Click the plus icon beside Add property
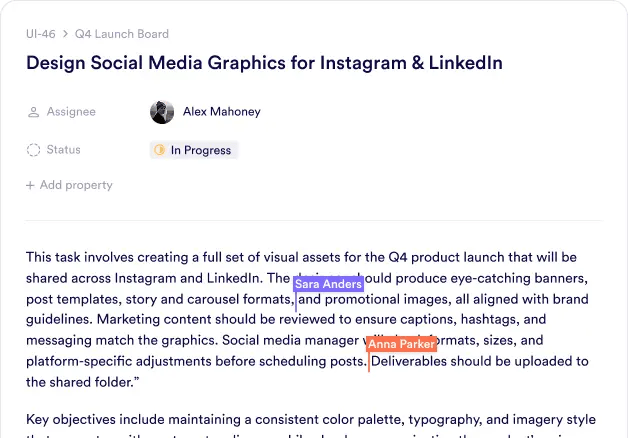The image size is (628, 438). pos(30,185)
